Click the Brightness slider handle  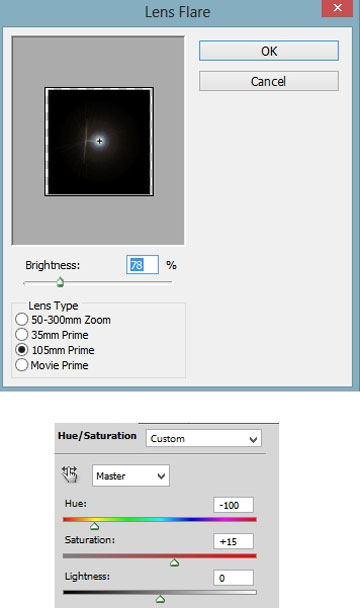(60, 282)
